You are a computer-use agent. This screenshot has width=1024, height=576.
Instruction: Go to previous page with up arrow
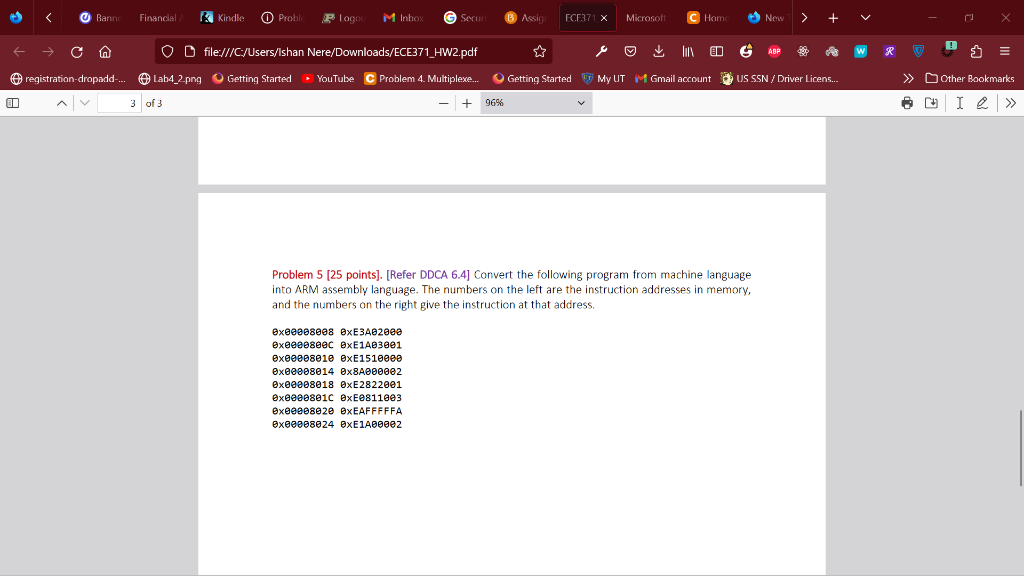pos(60,102)
